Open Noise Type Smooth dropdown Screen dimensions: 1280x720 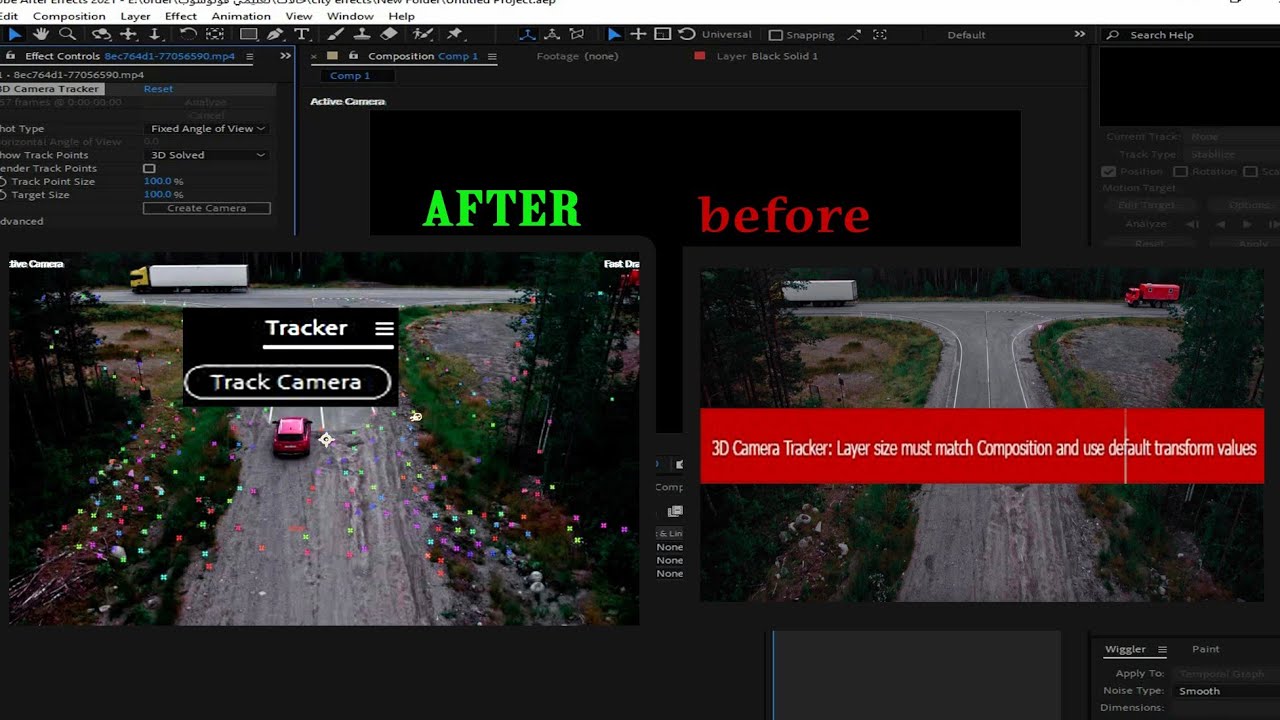click(1228, 691)
